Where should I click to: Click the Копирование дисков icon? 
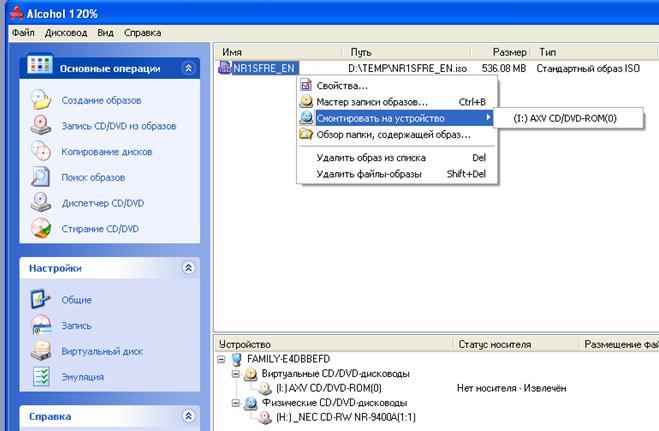pyautogui.click(x=40, y=151)
